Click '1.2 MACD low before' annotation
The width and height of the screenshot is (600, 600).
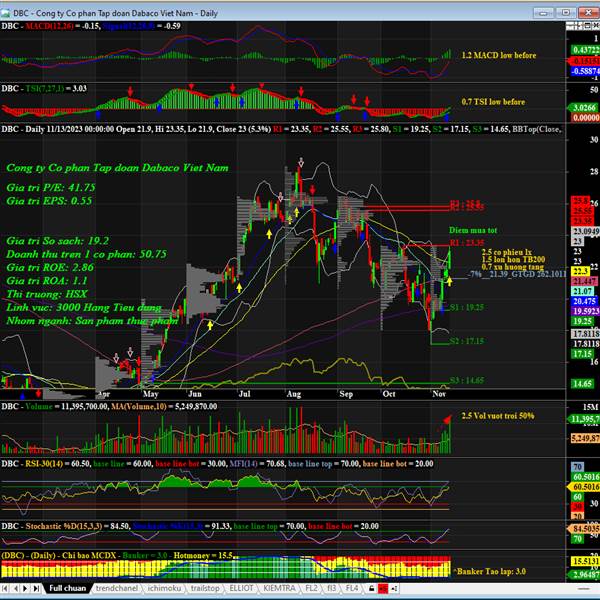pyautogui.click(x=499, y=55)
